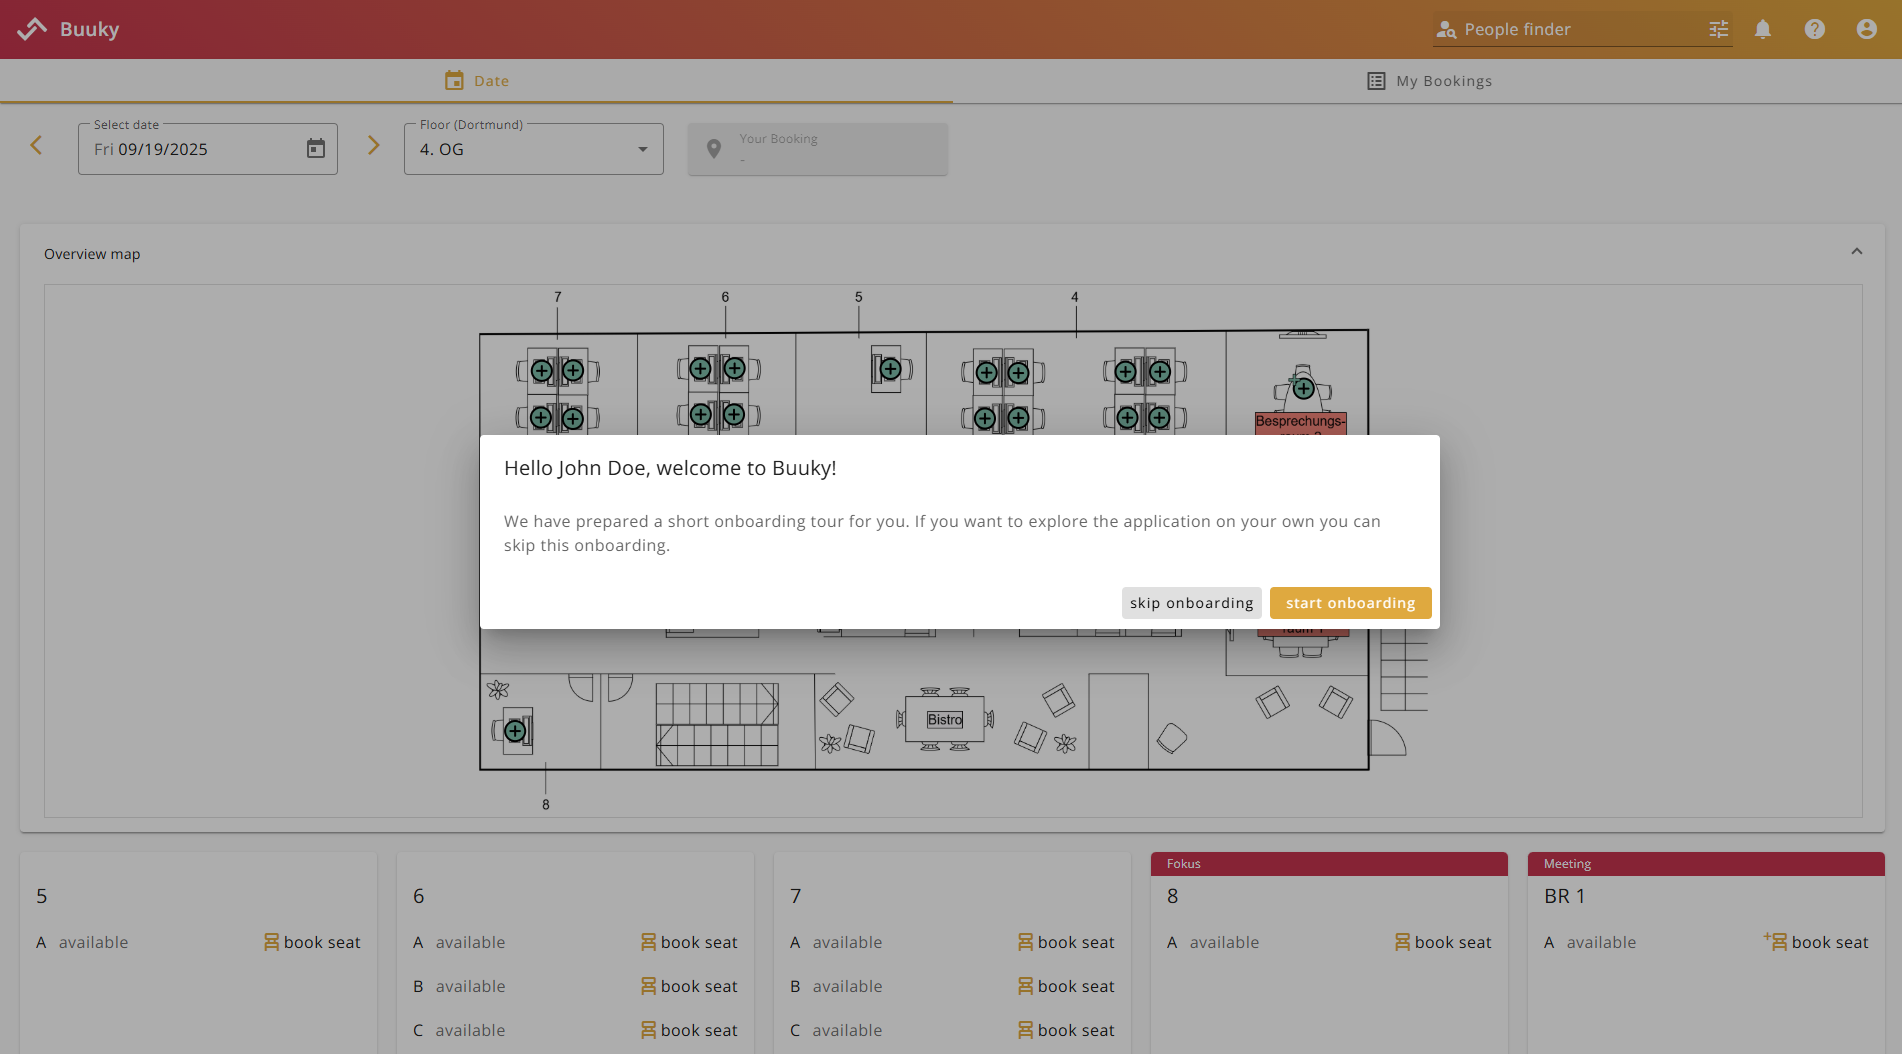Switch to the My Bookings tab
1902x1054 pixels.
(x=1429, y=80)
